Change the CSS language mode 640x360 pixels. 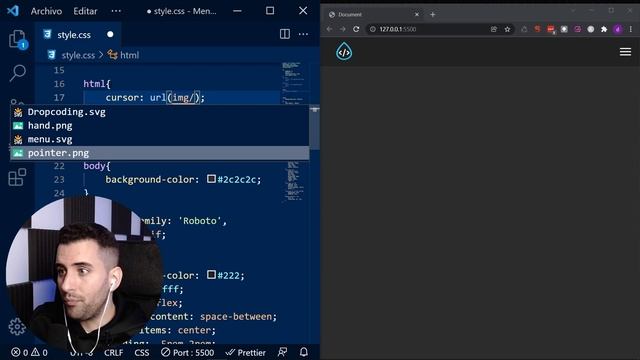[x=142, y=352]
